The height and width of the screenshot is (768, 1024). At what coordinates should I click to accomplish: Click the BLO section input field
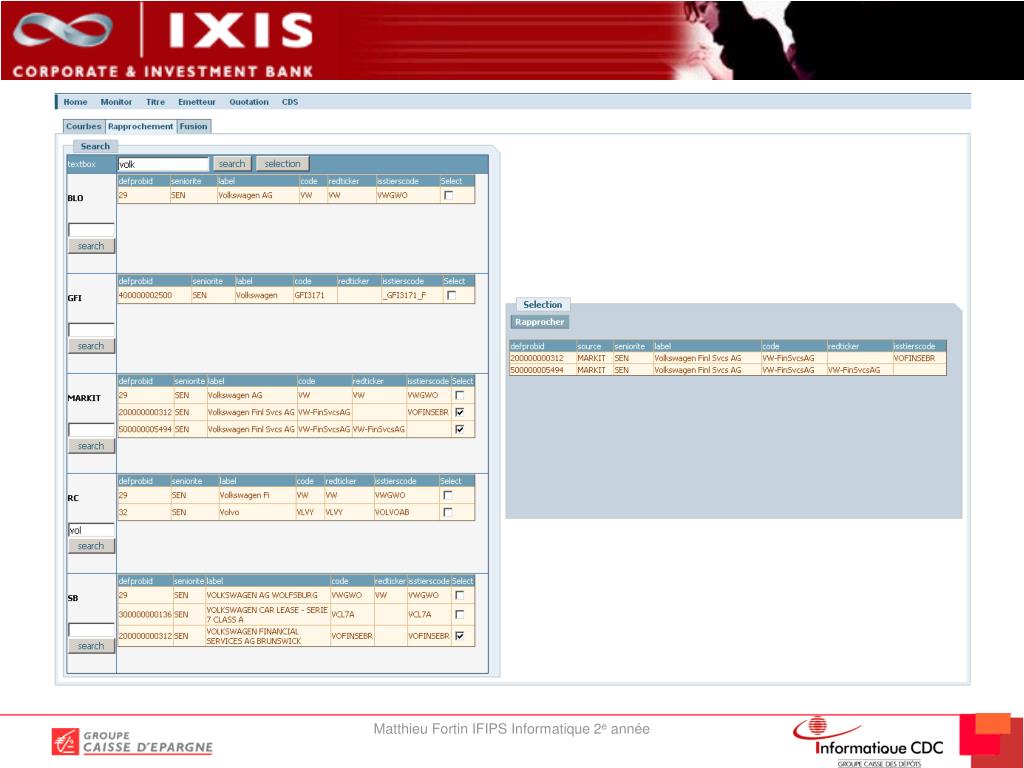click(x=91, y=229)
